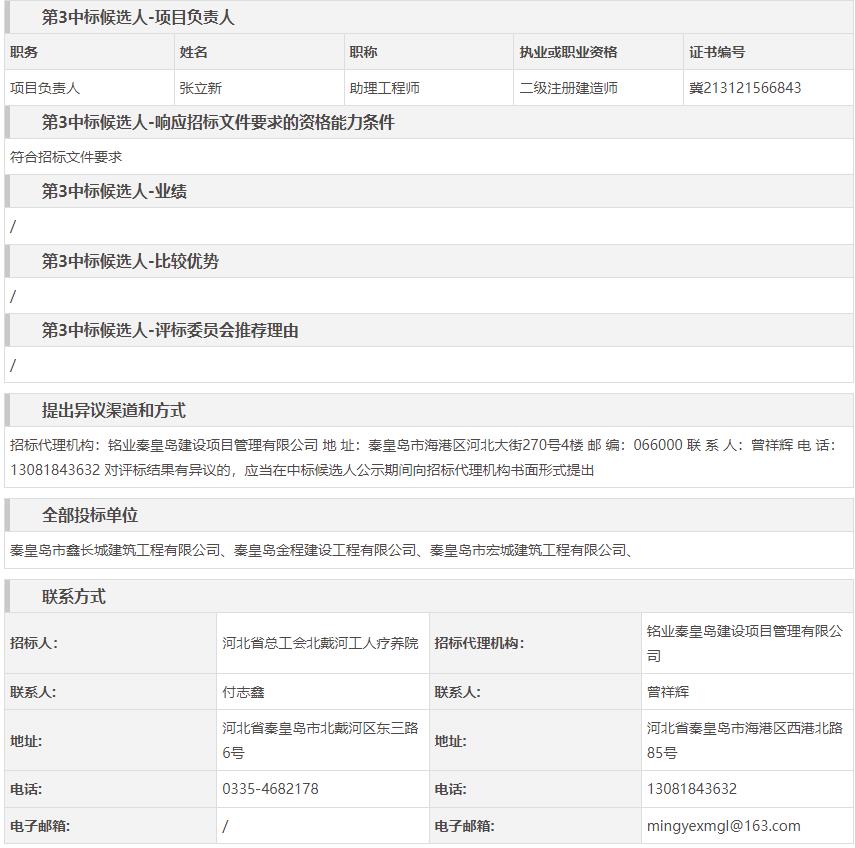
Task: Click the 第3中标候选人-业绩 section header
Action: click(x=114, y=191)
